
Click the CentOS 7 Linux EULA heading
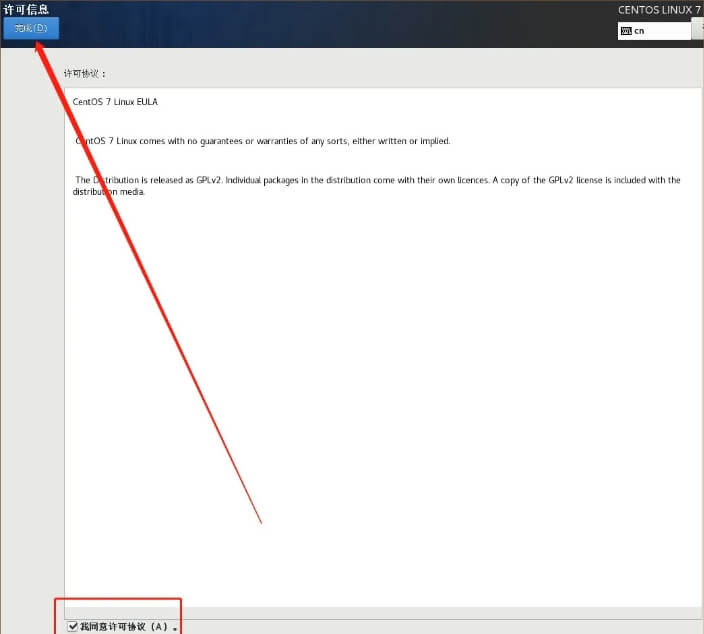[115, 102]
